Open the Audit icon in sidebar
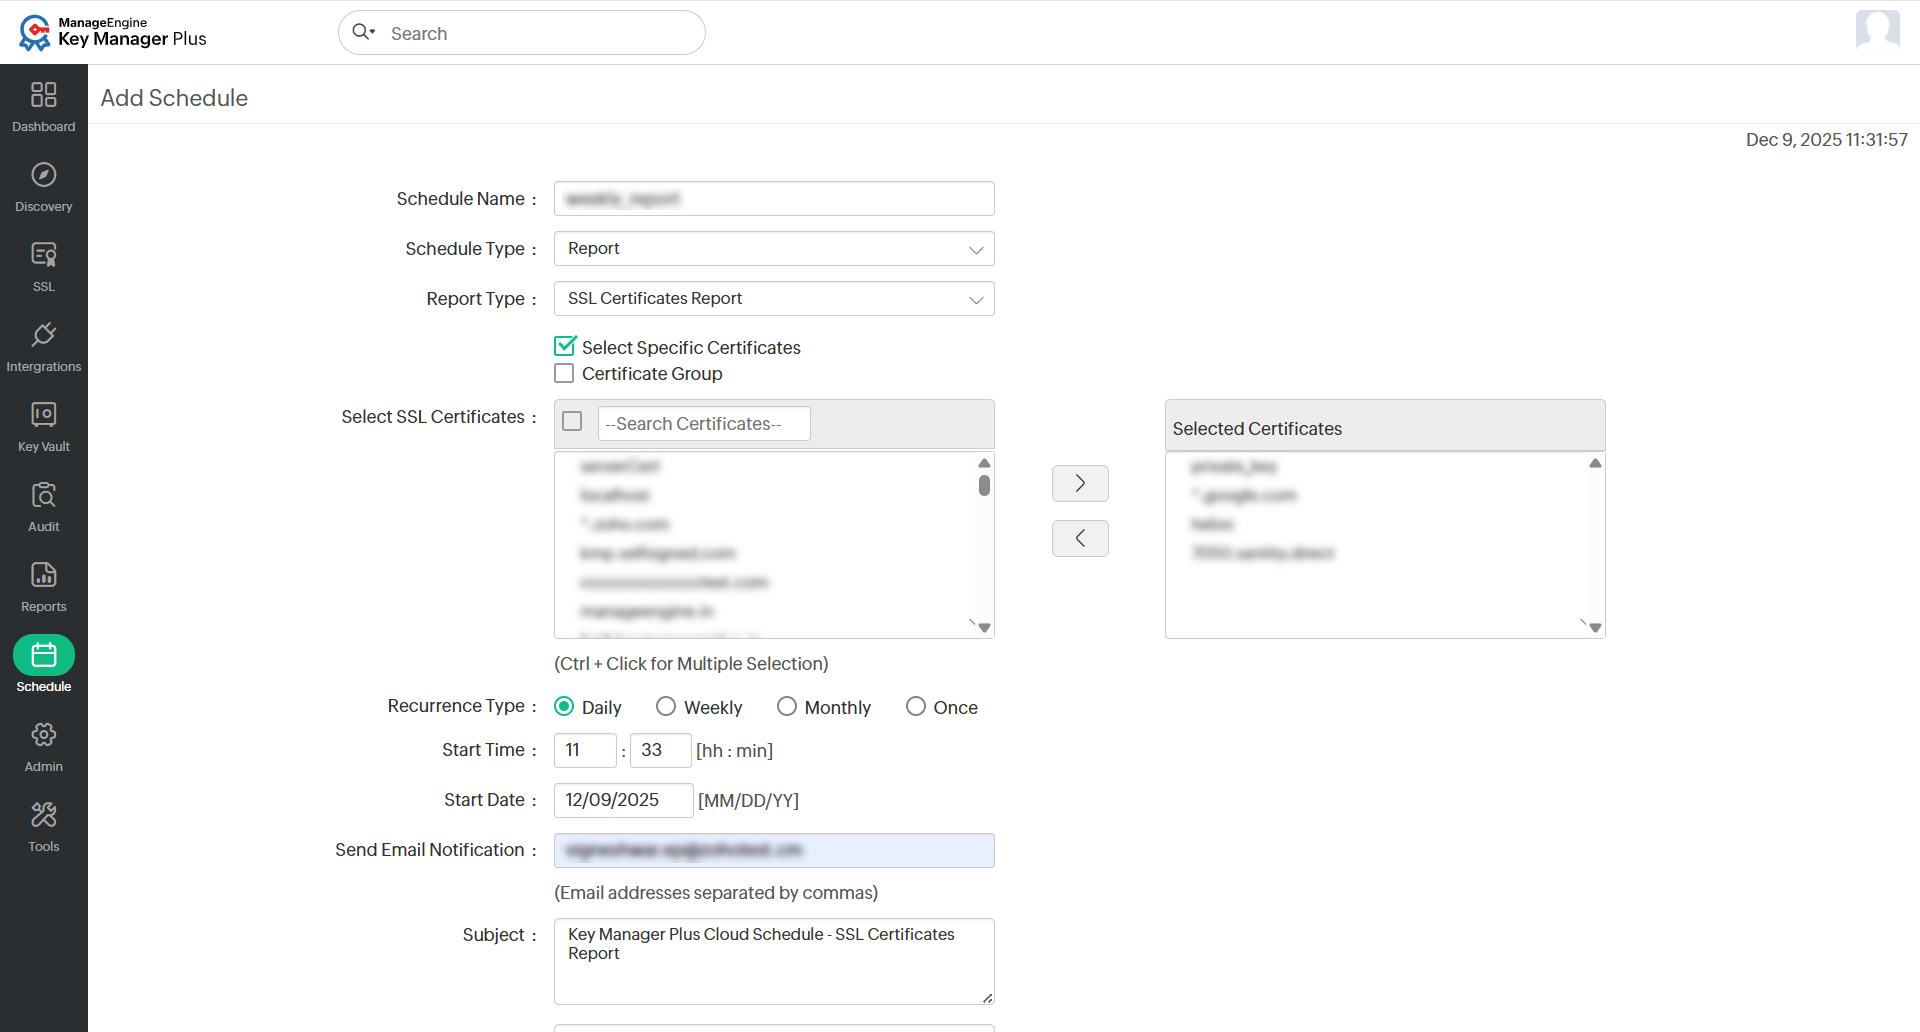Image resolution: width=1920 pixels, height=1032 pixels. [44, 494]
